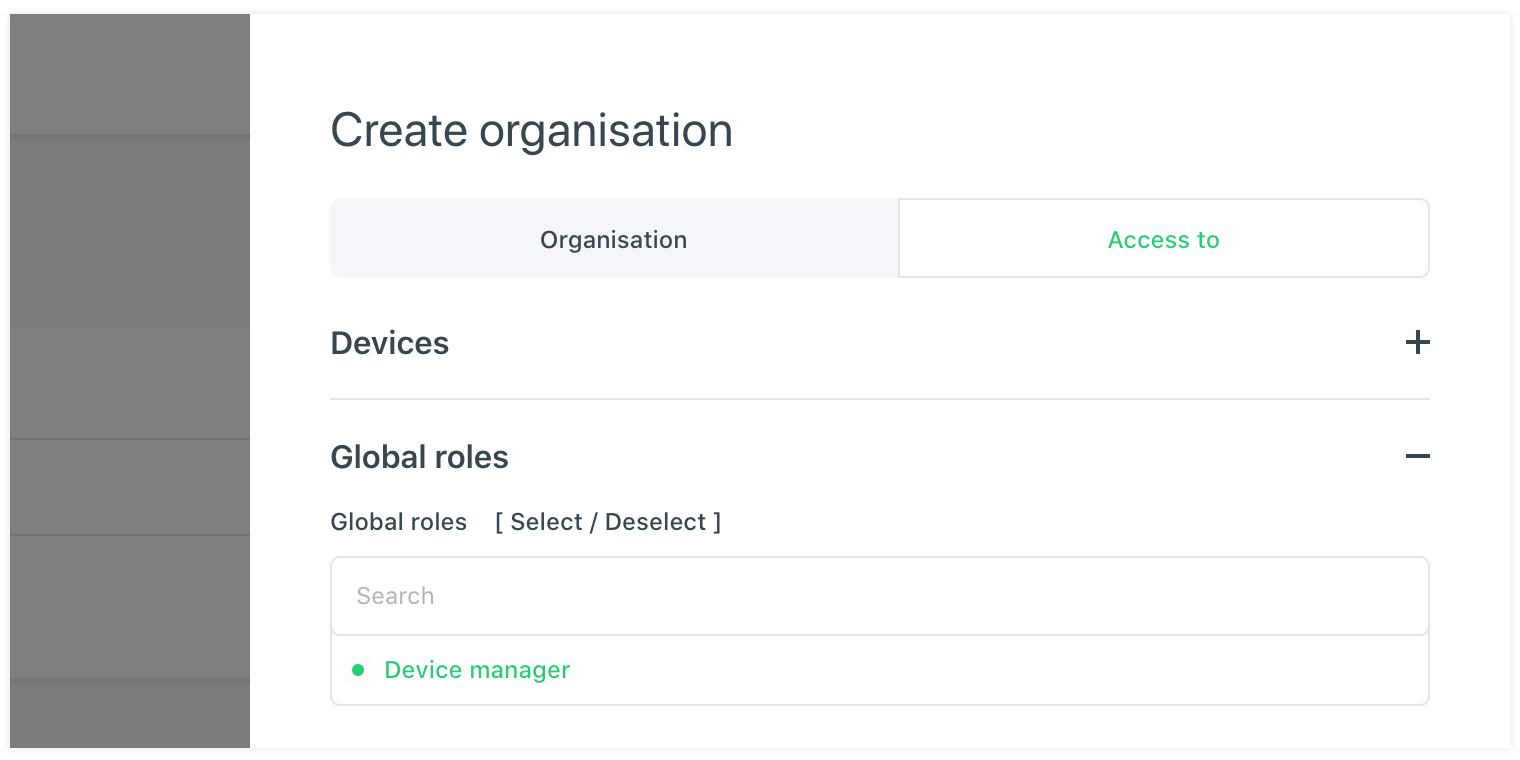Click the Organisation tab label text
This screenshot has width=1520, height=760.
pyautogui.click(x=613, y=240)
